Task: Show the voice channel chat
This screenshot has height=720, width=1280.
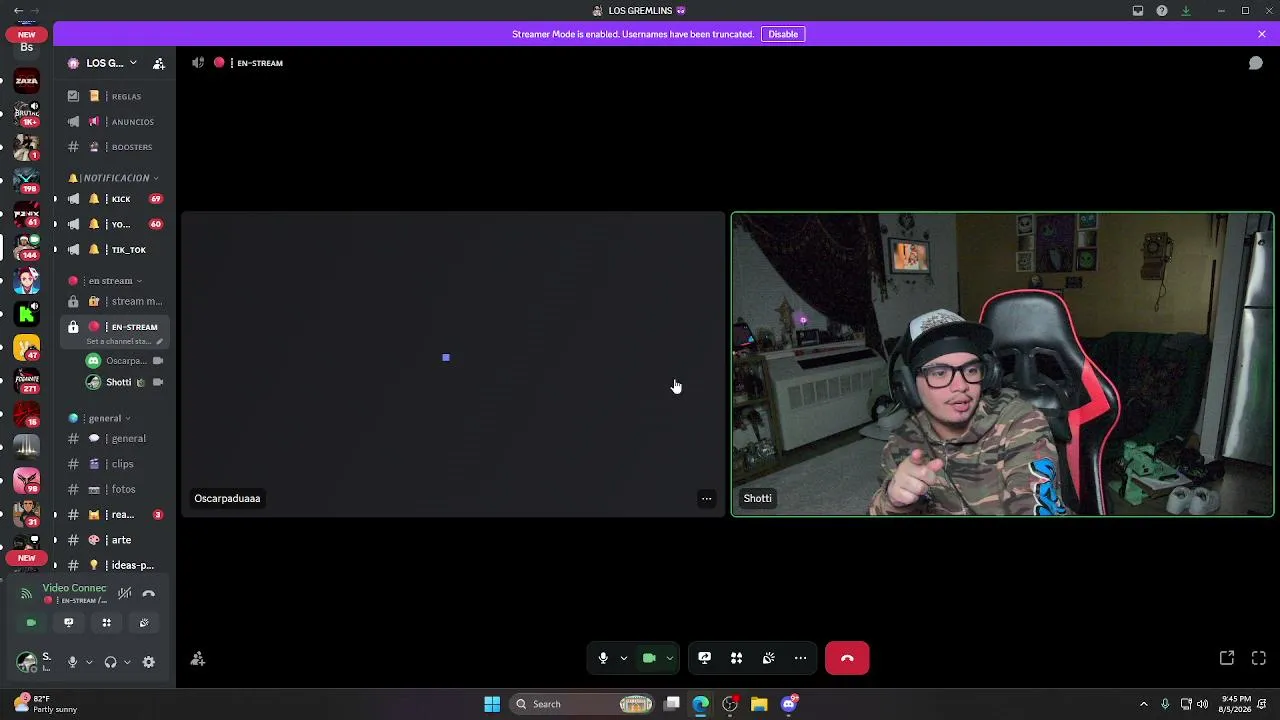Action: click(1256, 63)
